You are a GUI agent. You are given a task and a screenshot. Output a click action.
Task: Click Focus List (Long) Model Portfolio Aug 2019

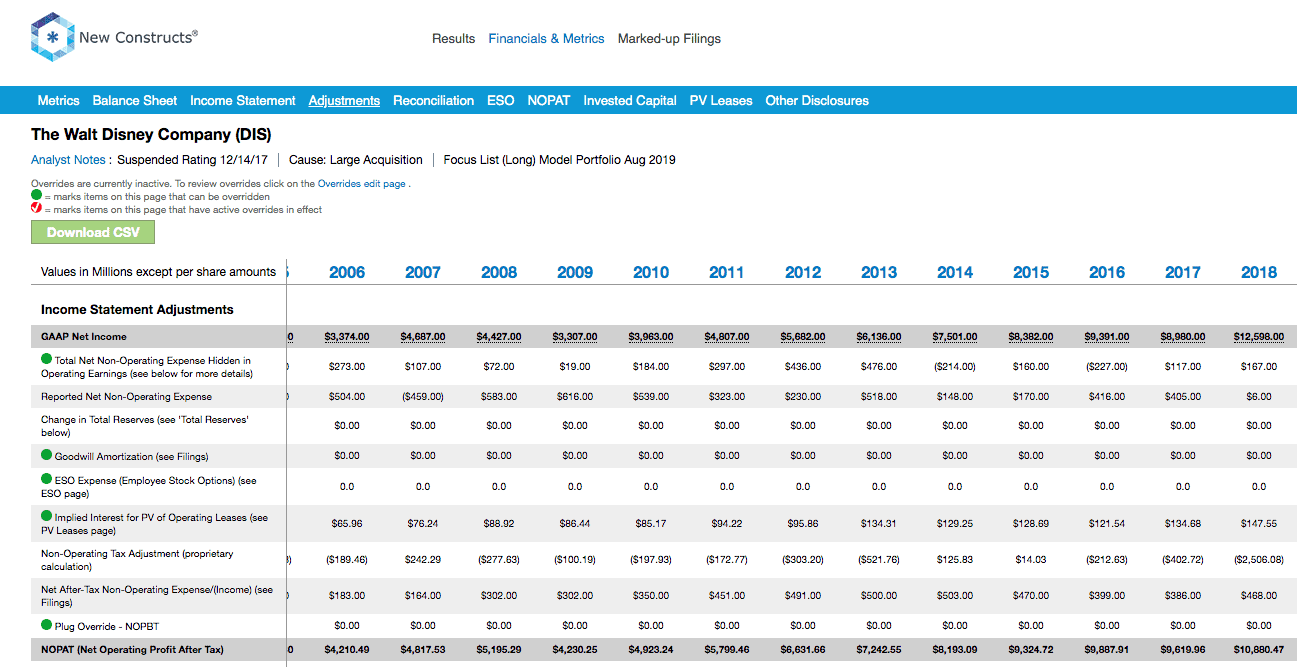click(560, 159)
